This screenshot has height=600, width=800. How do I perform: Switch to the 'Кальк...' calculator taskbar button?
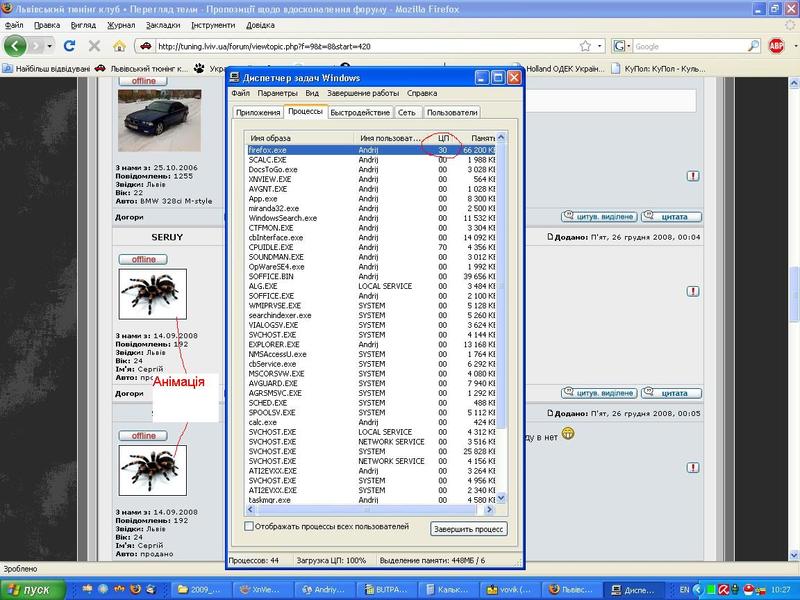coord(447,590)
